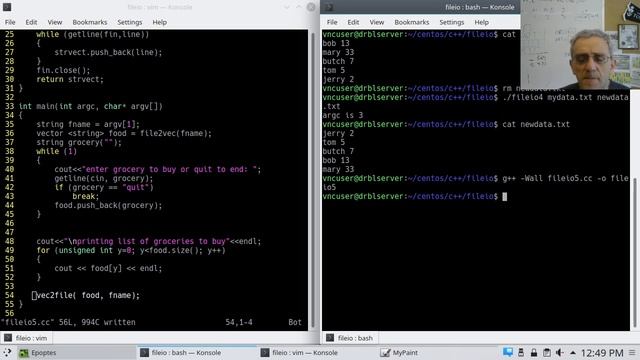Click line 54 'vec2file( food, fname);' in vim
This screenshot has height=360, width=640.
pyautogui.click(x=88, y=295)
